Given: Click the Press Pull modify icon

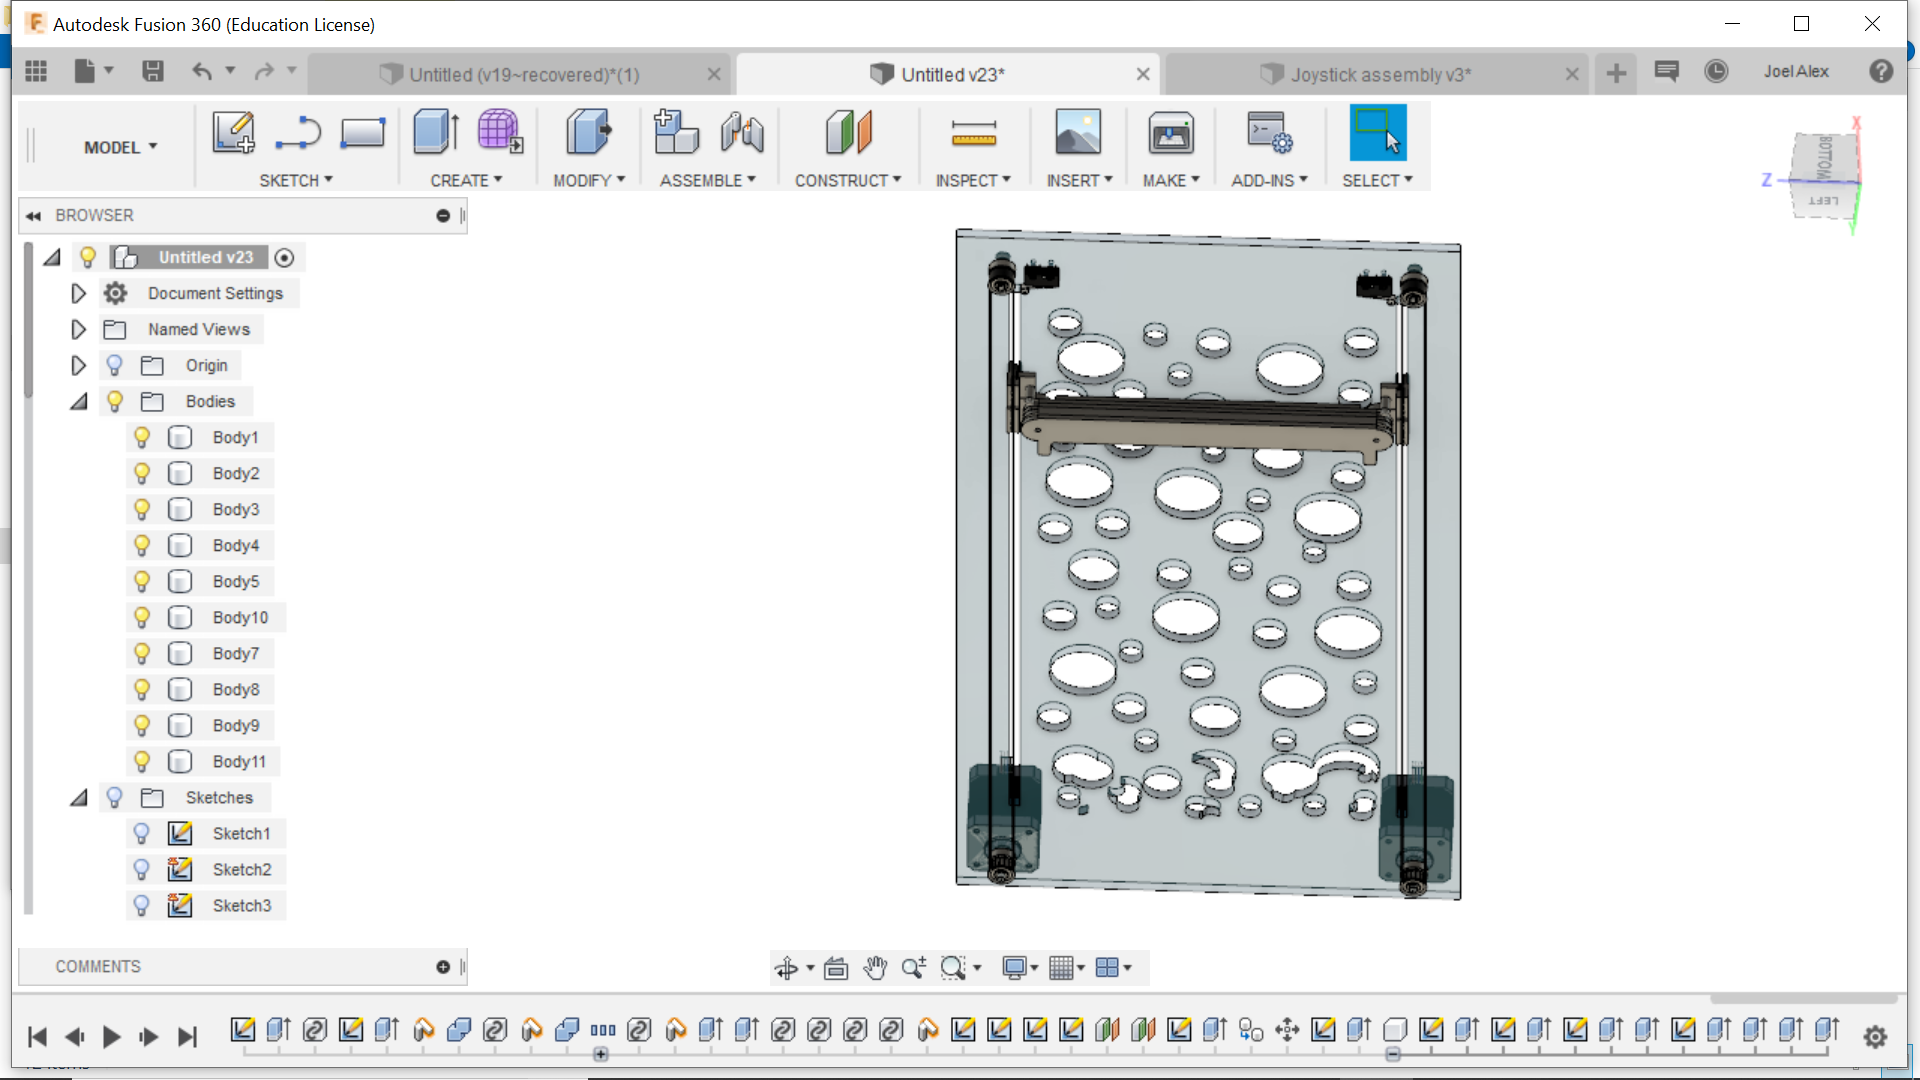Looking at the screenshot, I should click(588, 133).
